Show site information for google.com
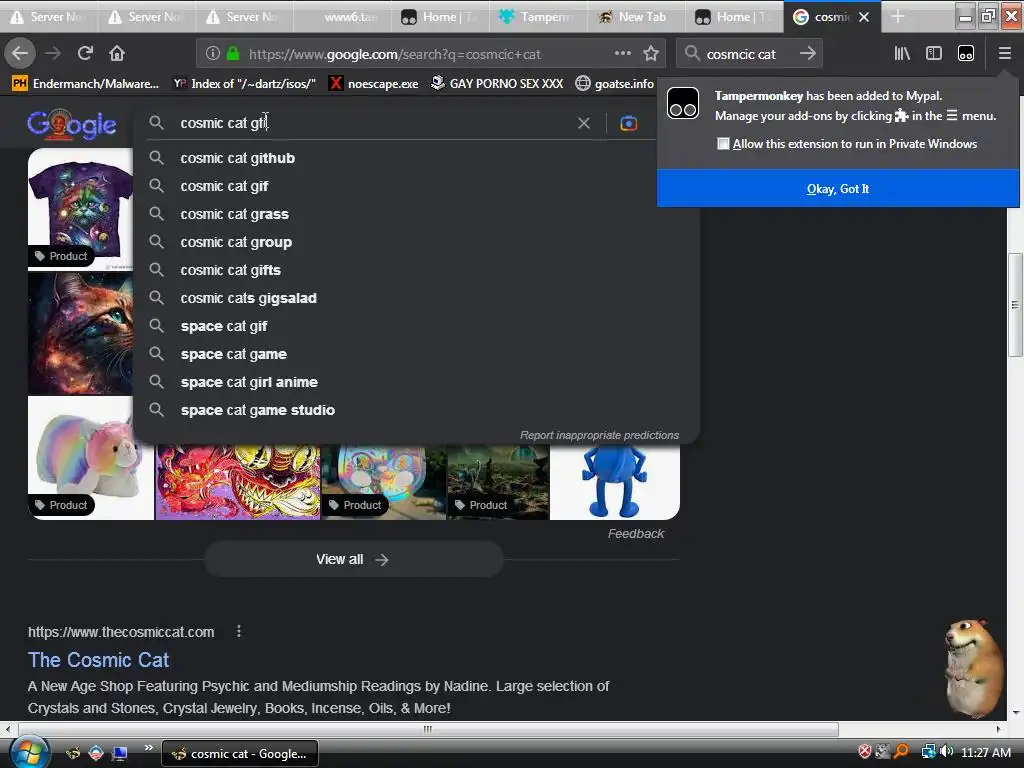The height and width of the screenshot is (768, 1024). tap(212, 54)
